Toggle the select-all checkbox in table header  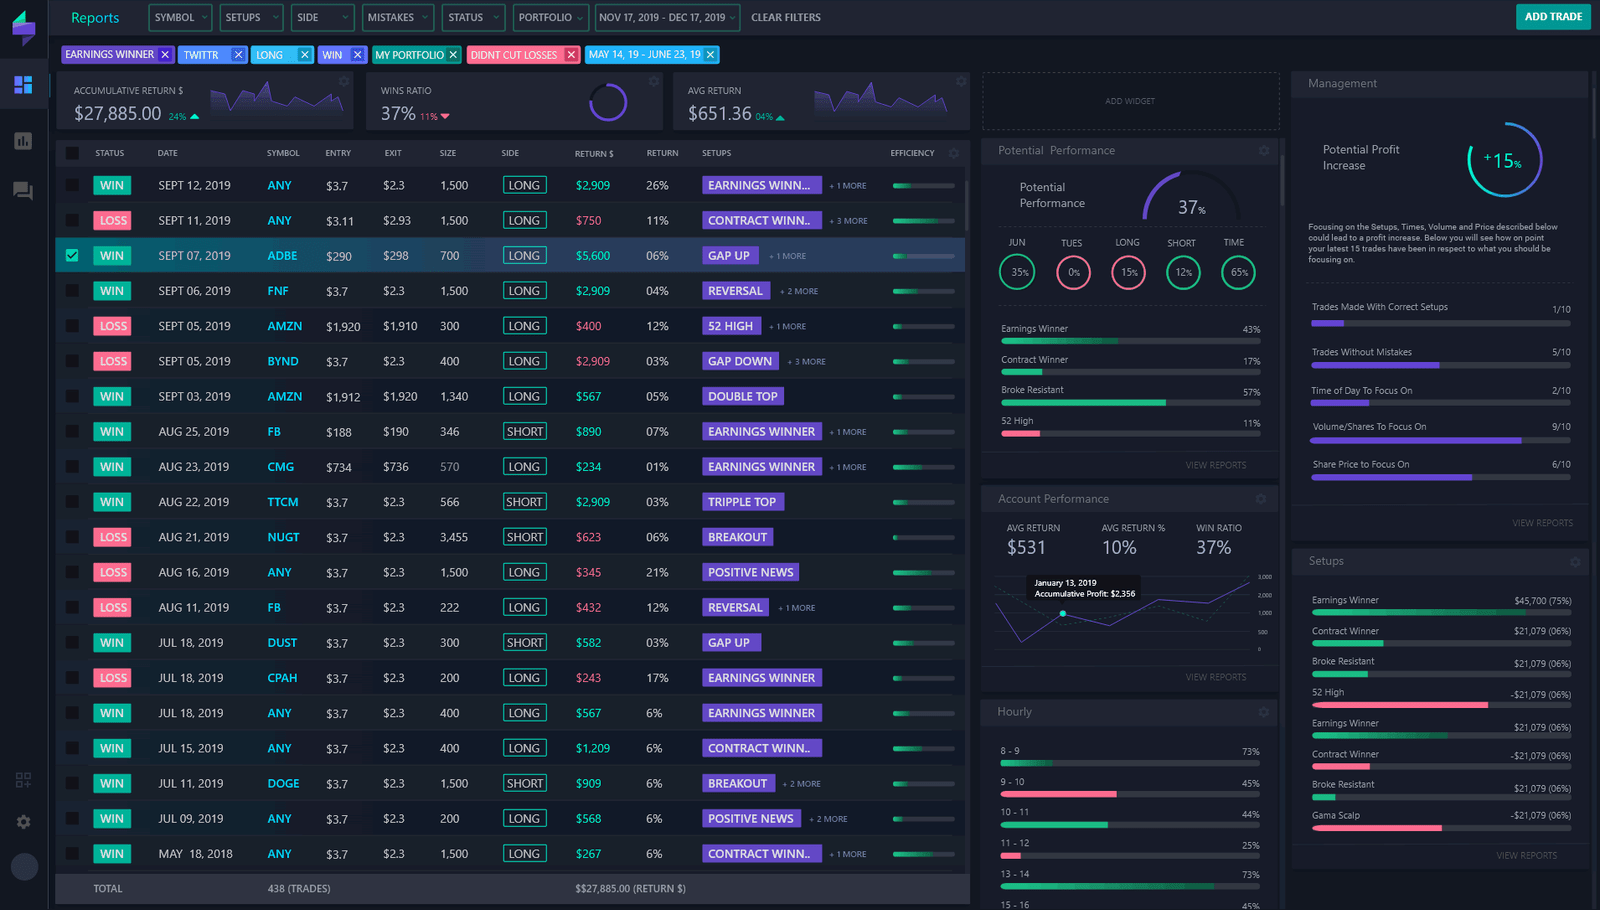(71, 152)
